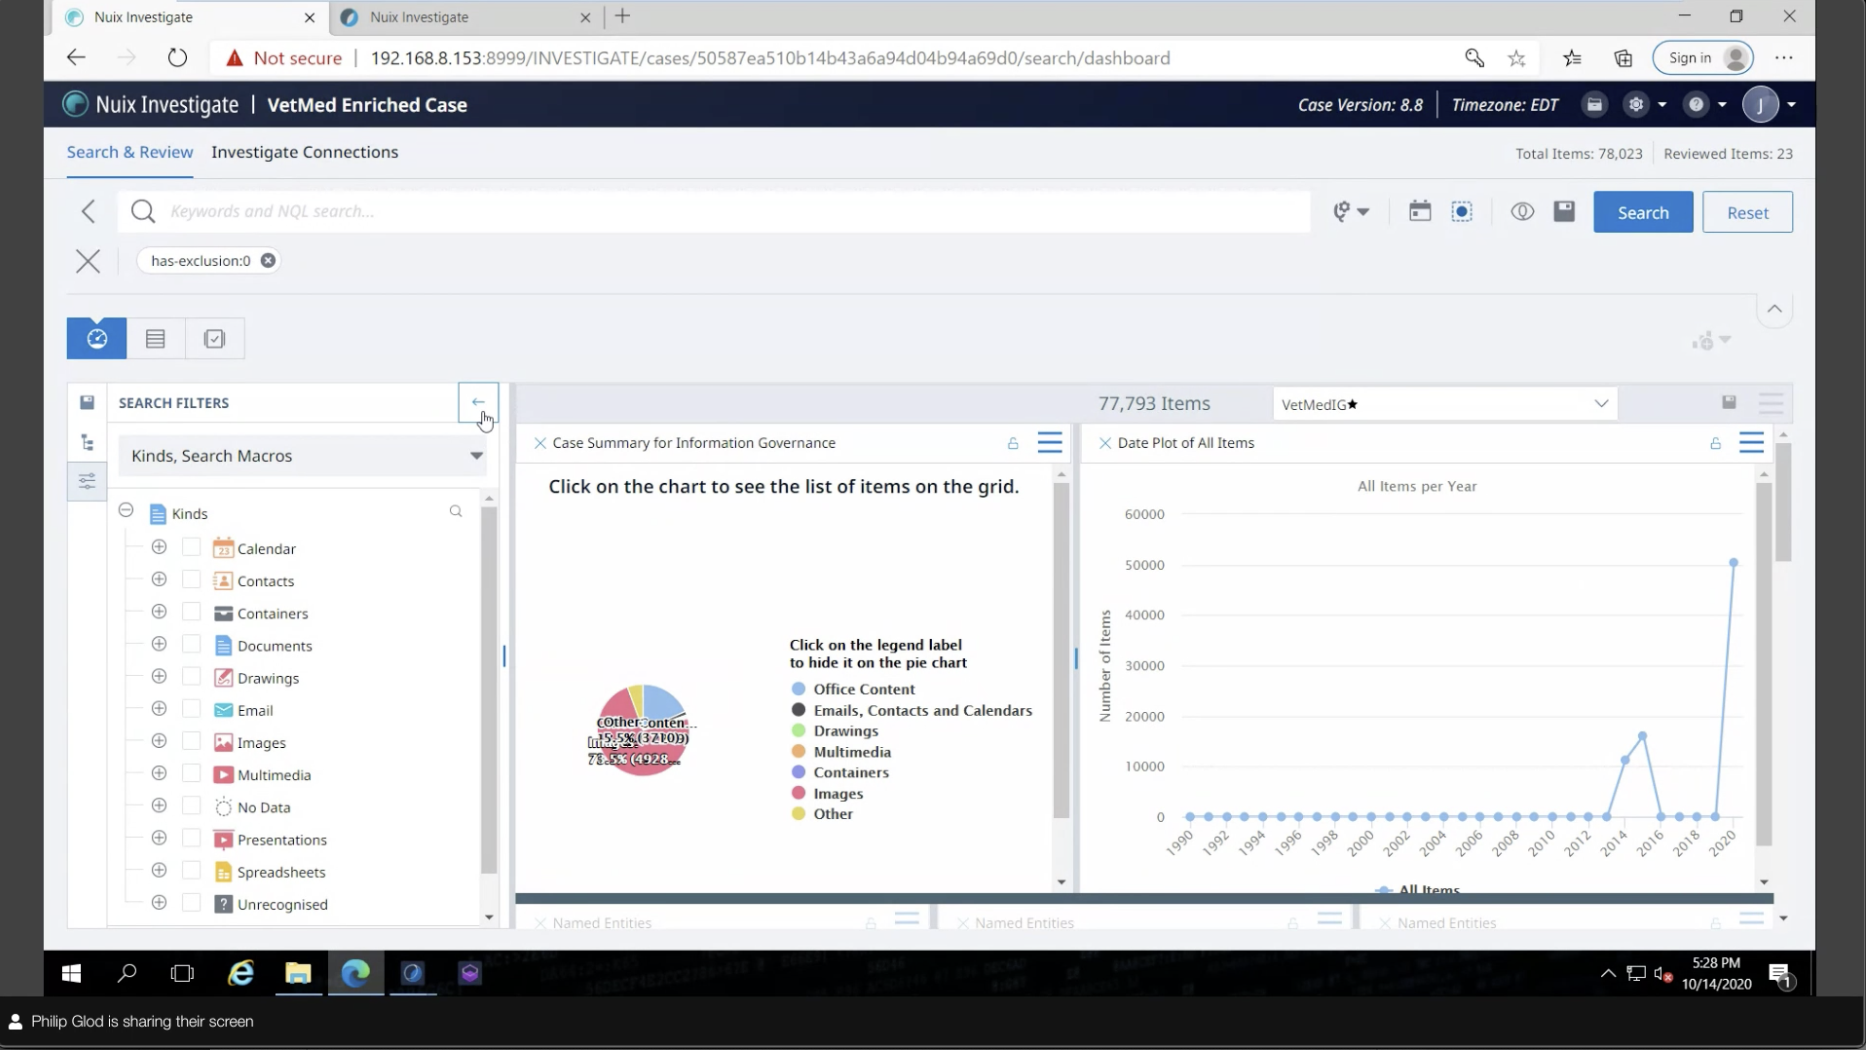This screenshot has height=1050, width=1866.
Task: Search within Kinds using magnifier icon
Action: 456,511
